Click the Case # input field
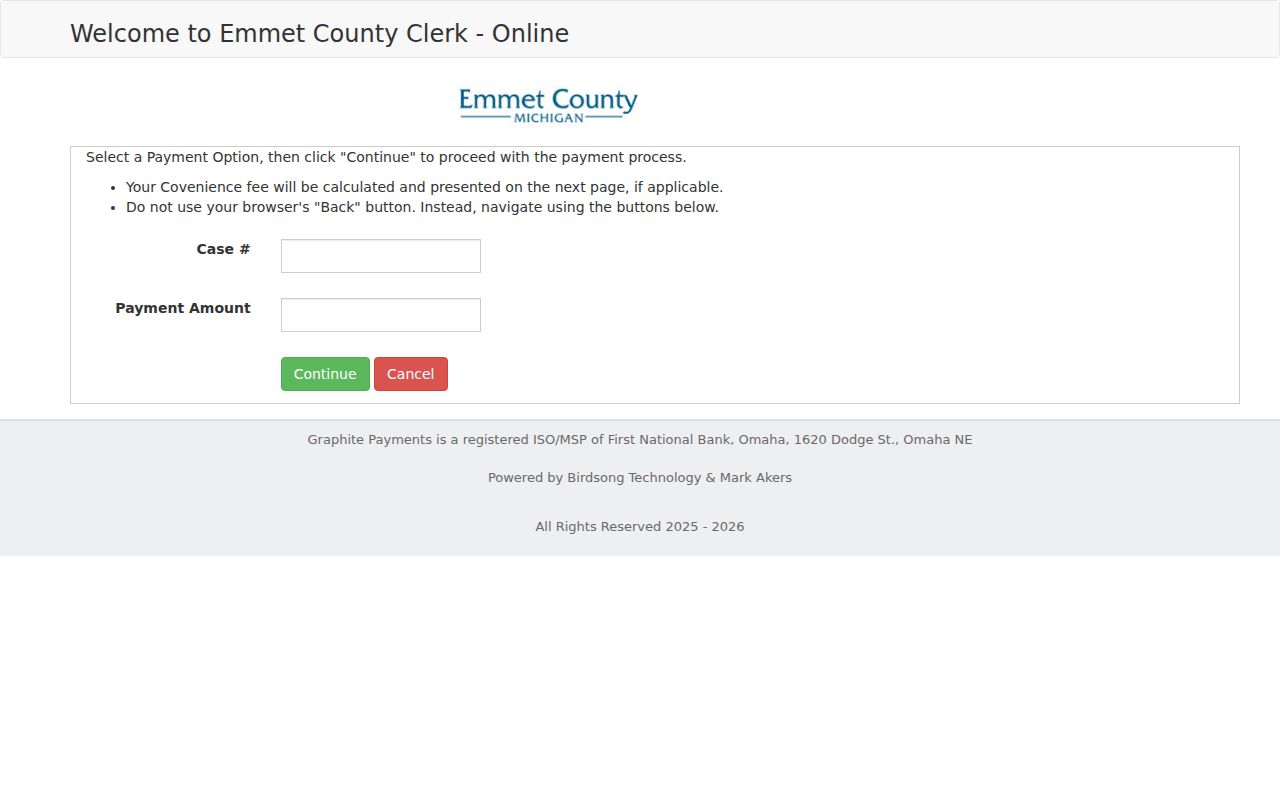This screenshot has width=1280, height=800. pyautogui.click(x=381, y=256)
